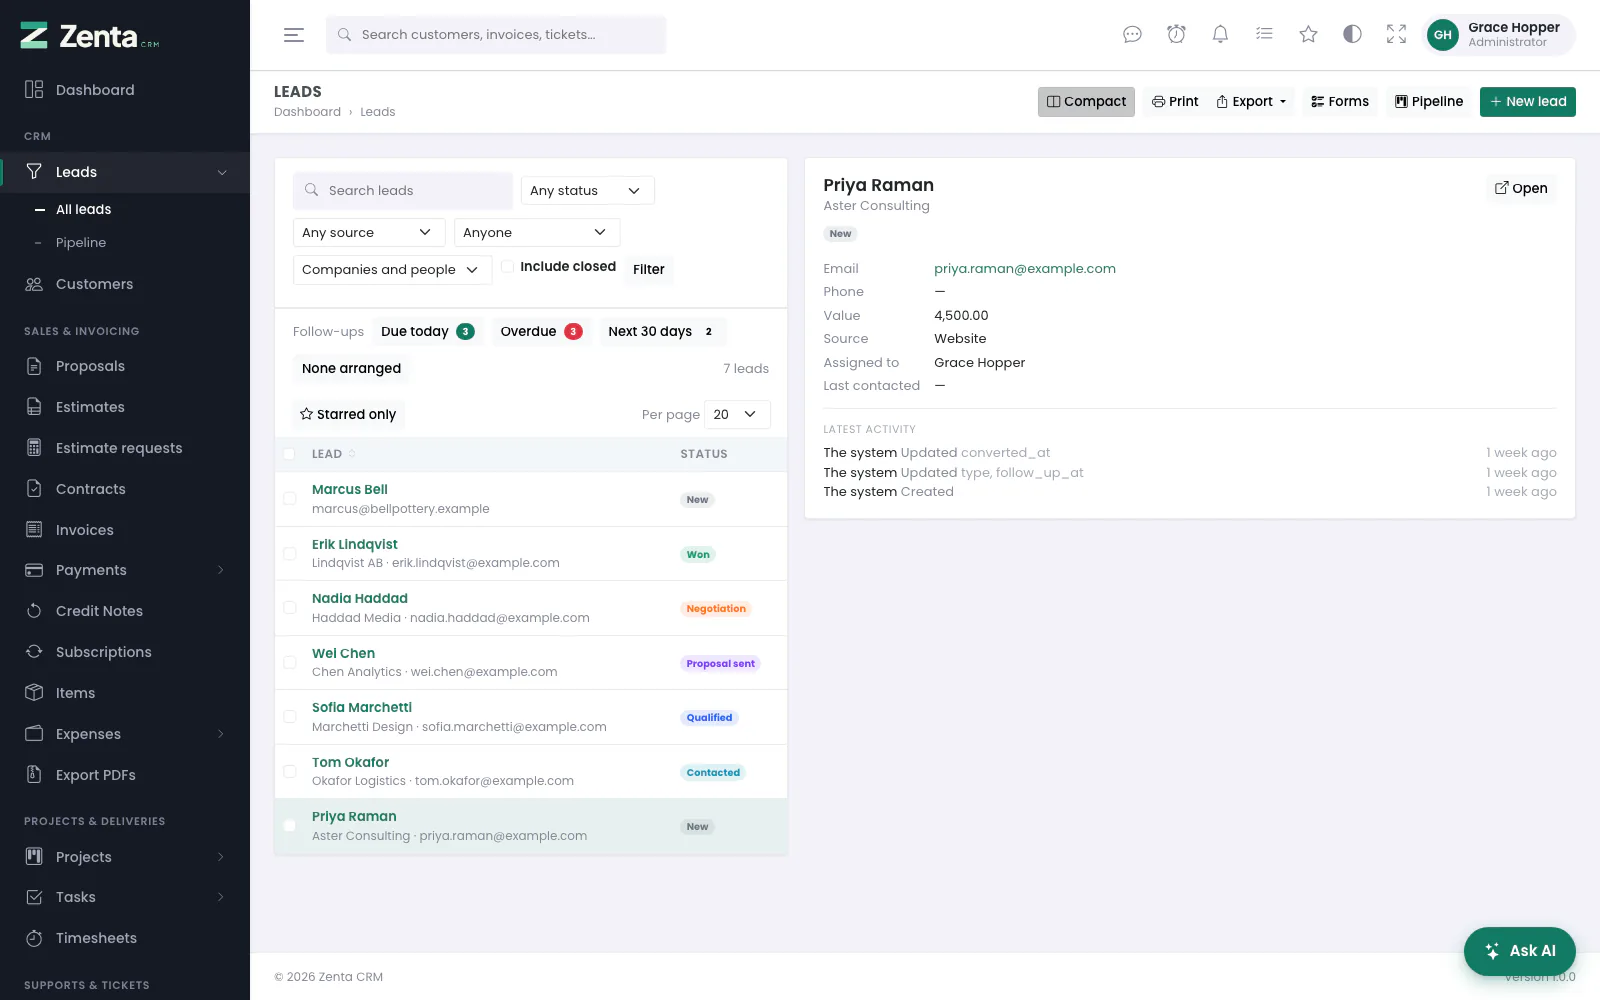Expand the Payments sidebar submenu
Viewport: 1600px width, 1000px height.
[x=125, y=570]
